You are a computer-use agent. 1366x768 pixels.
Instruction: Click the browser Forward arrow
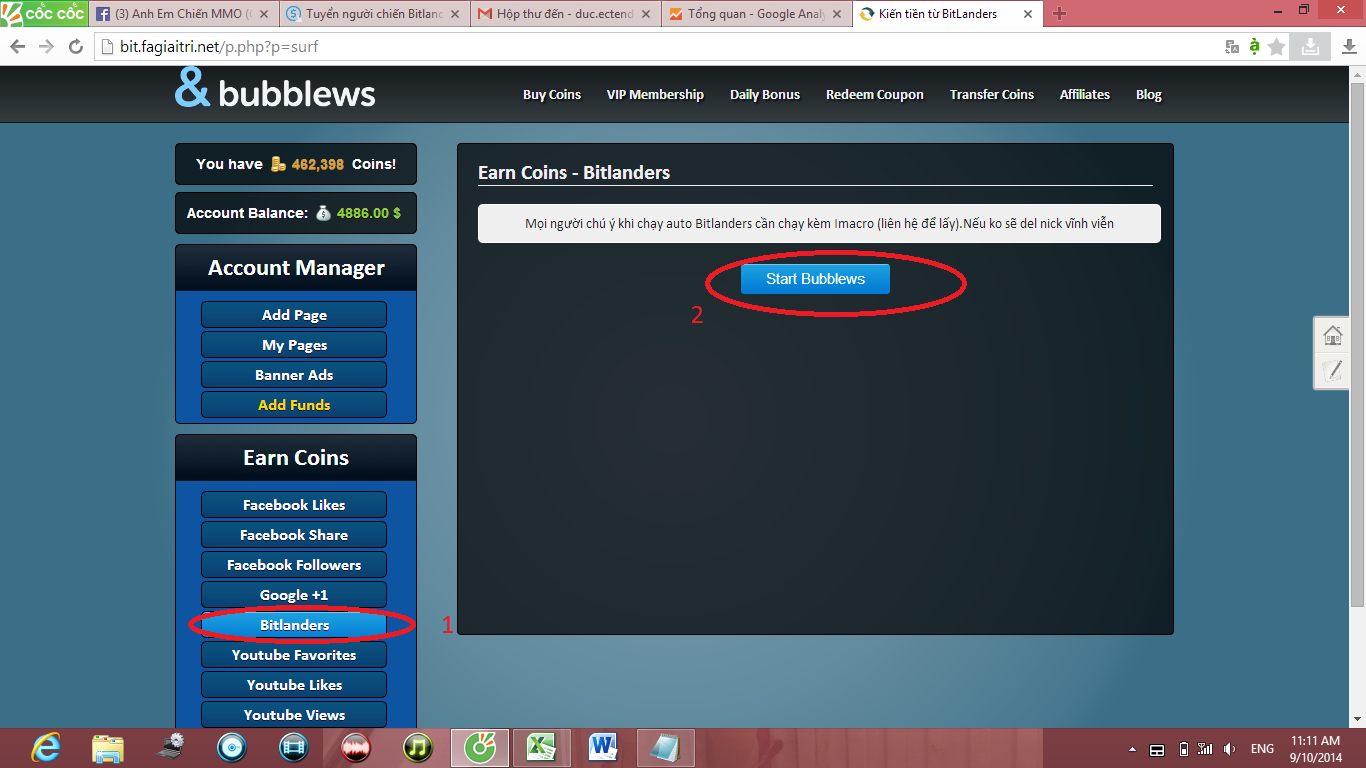pyautogui.click(x=46, y=47)
